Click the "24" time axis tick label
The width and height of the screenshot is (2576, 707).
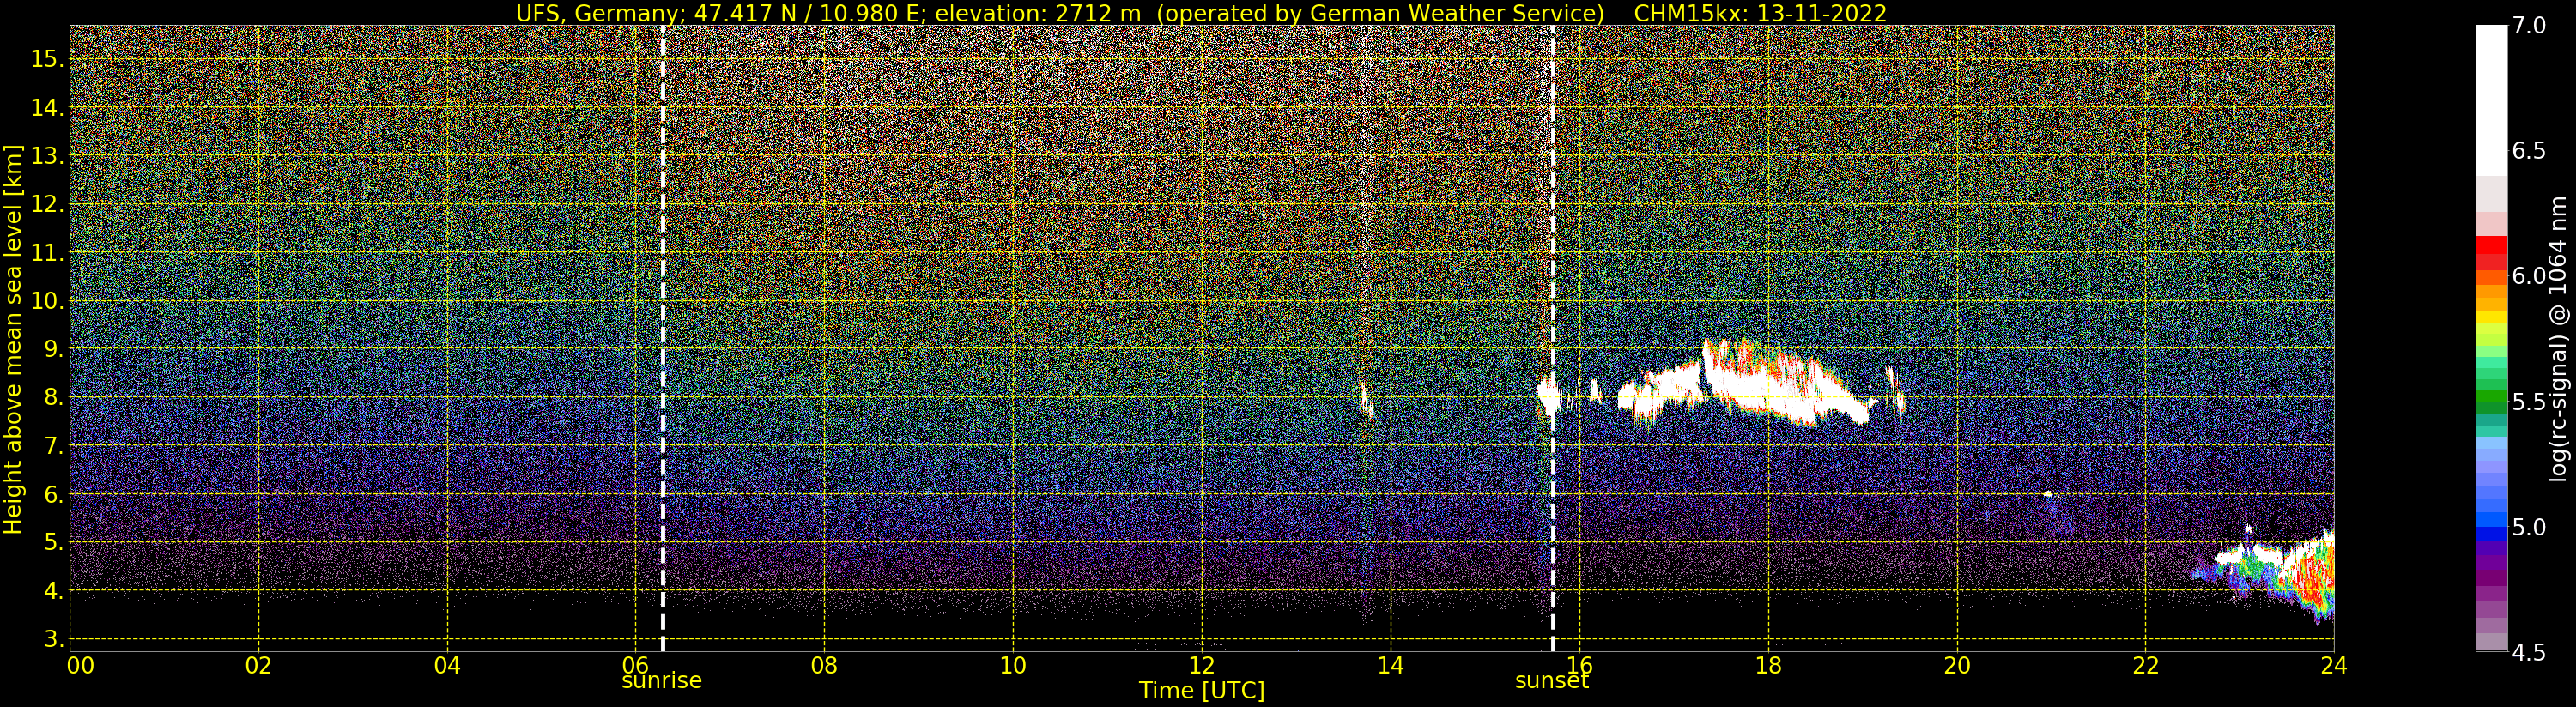pos(2334,666)
